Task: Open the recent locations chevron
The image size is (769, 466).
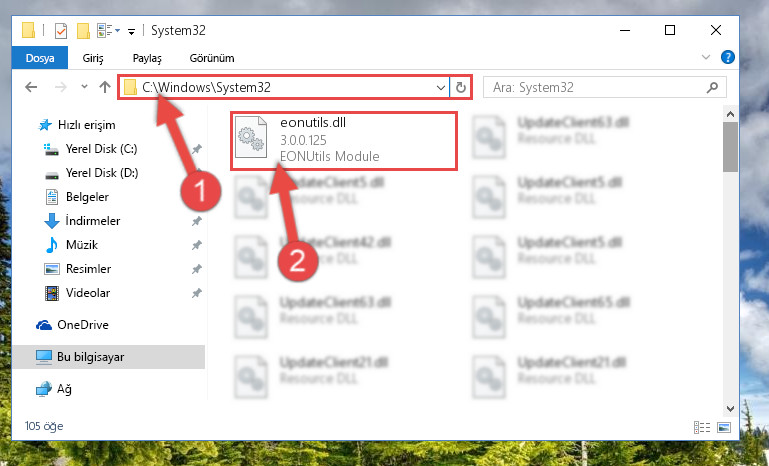Action: [84, 87]
